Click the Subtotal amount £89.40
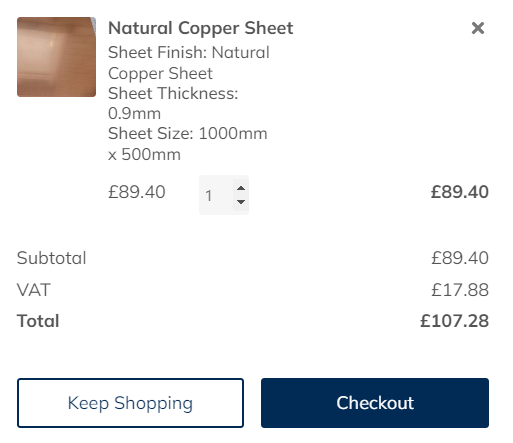Image resolution: width=513 pixels, height=443 pixels. coord(460,258)
